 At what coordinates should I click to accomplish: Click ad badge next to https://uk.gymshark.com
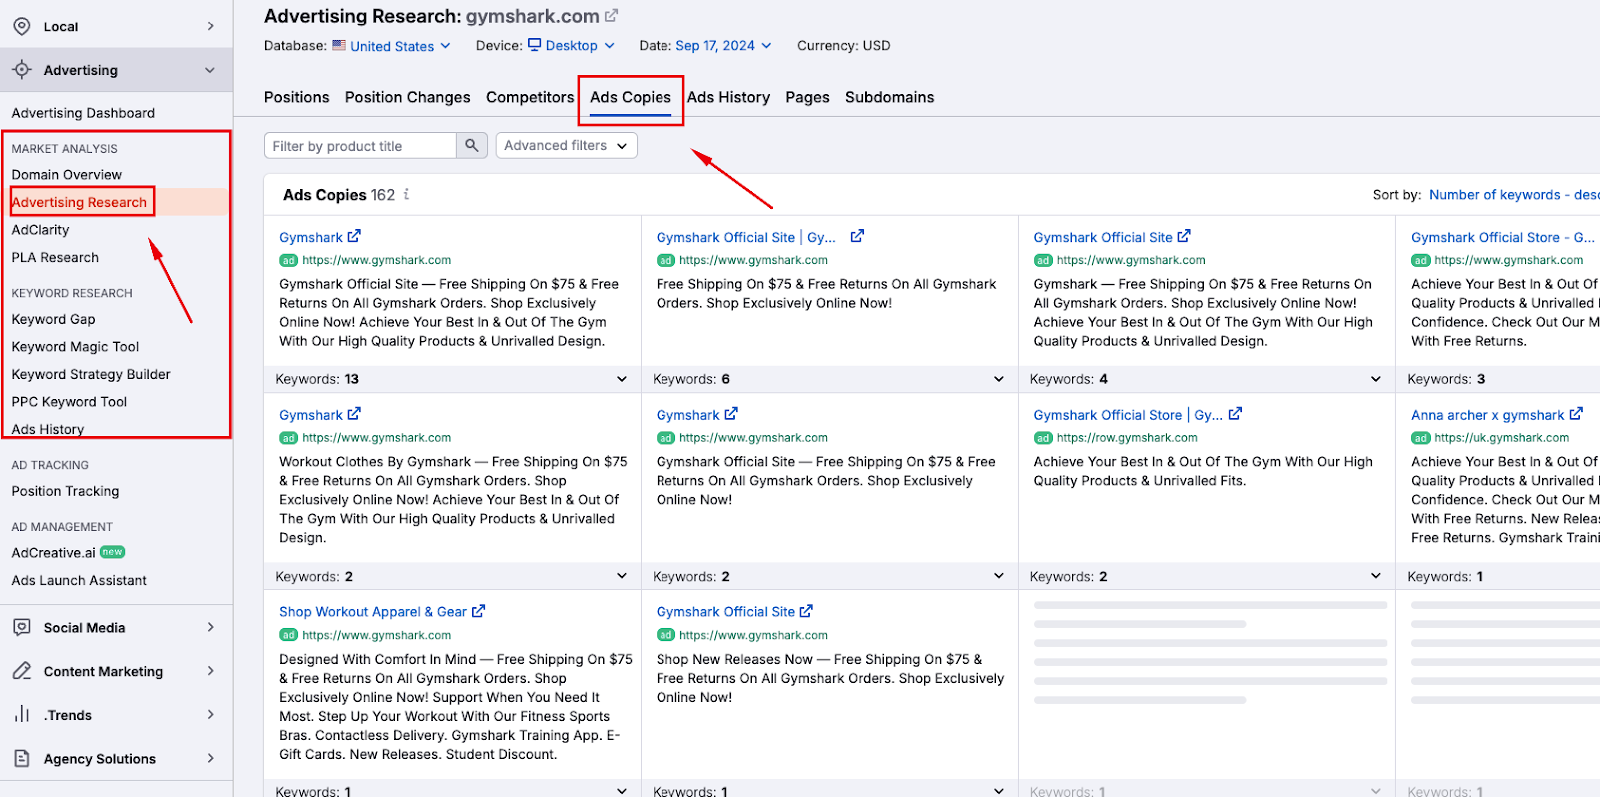(x=1421, y=438)
